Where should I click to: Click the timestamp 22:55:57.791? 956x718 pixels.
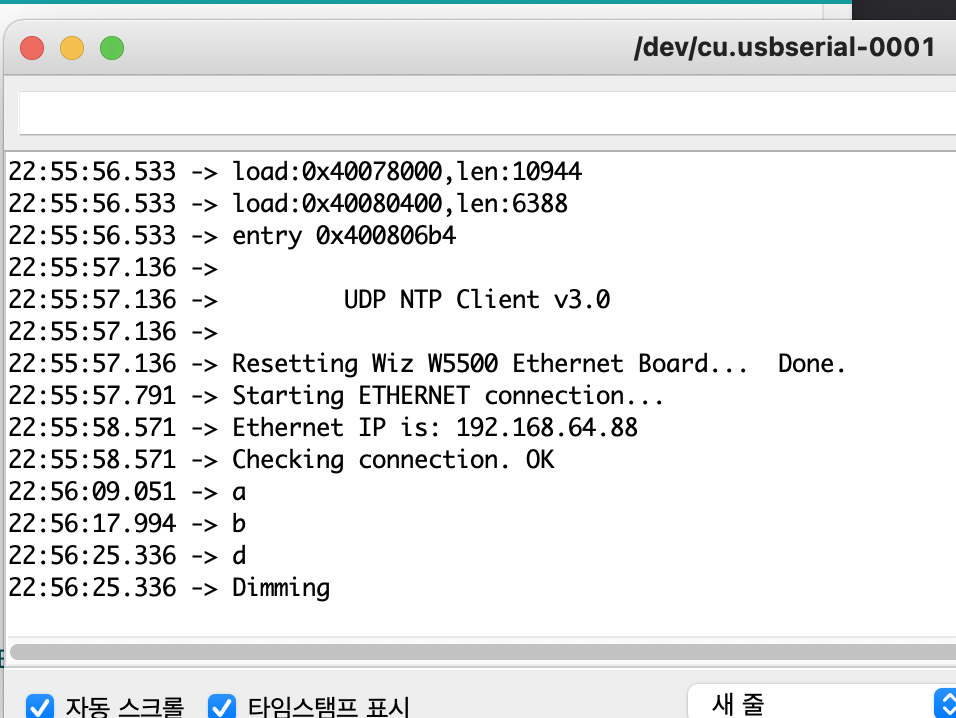(92, 396)
